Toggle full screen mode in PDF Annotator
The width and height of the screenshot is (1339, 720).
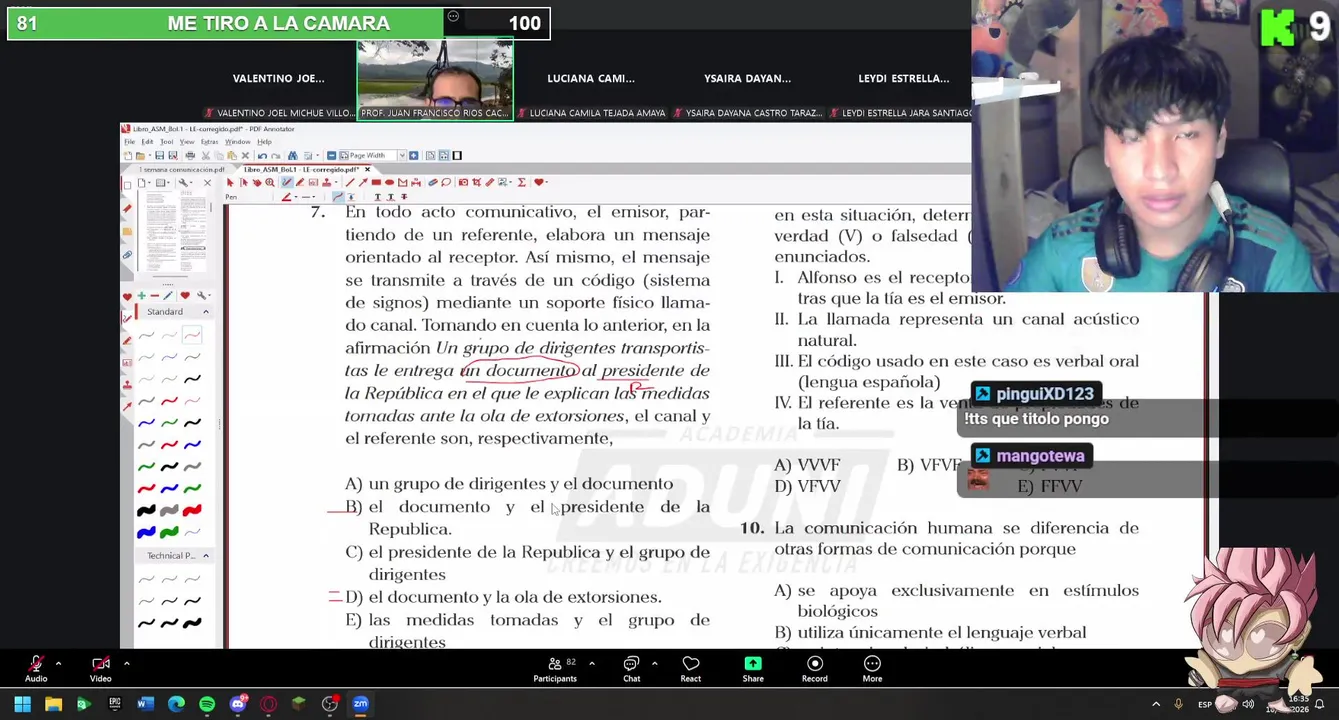[x=457, y=155]
